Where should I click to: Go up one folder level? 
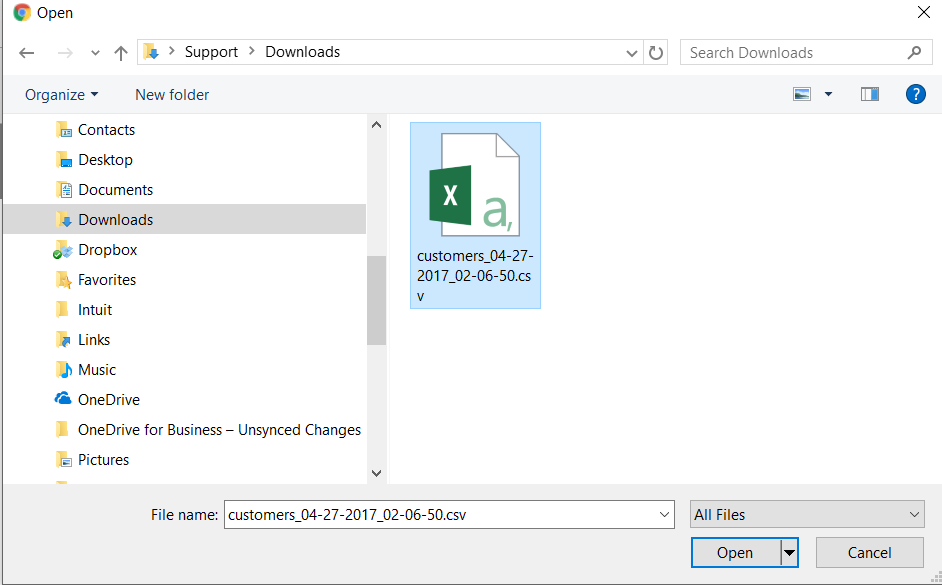[x=121, y=53]
